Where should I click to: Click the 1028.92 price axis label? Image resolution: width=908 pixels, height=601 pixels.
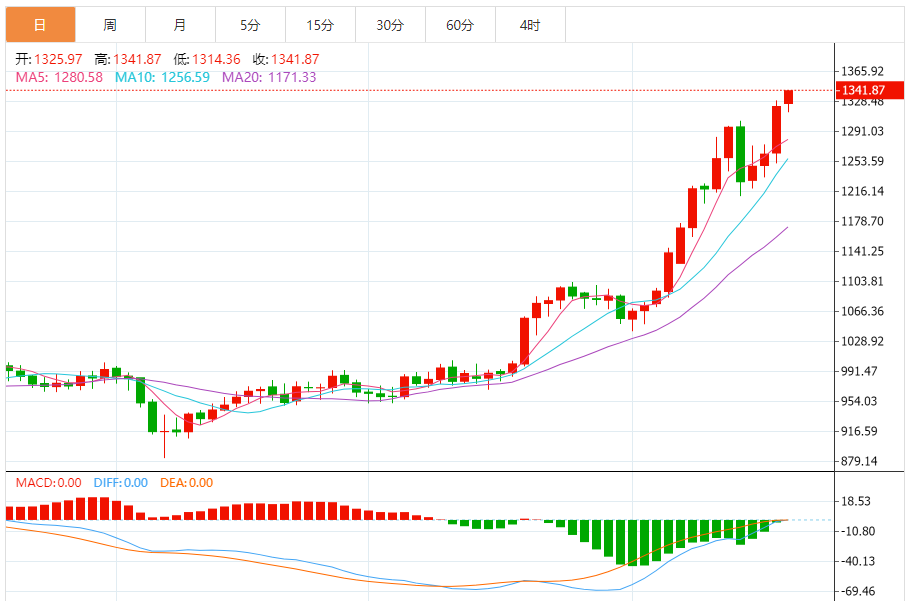click(862, 342)
